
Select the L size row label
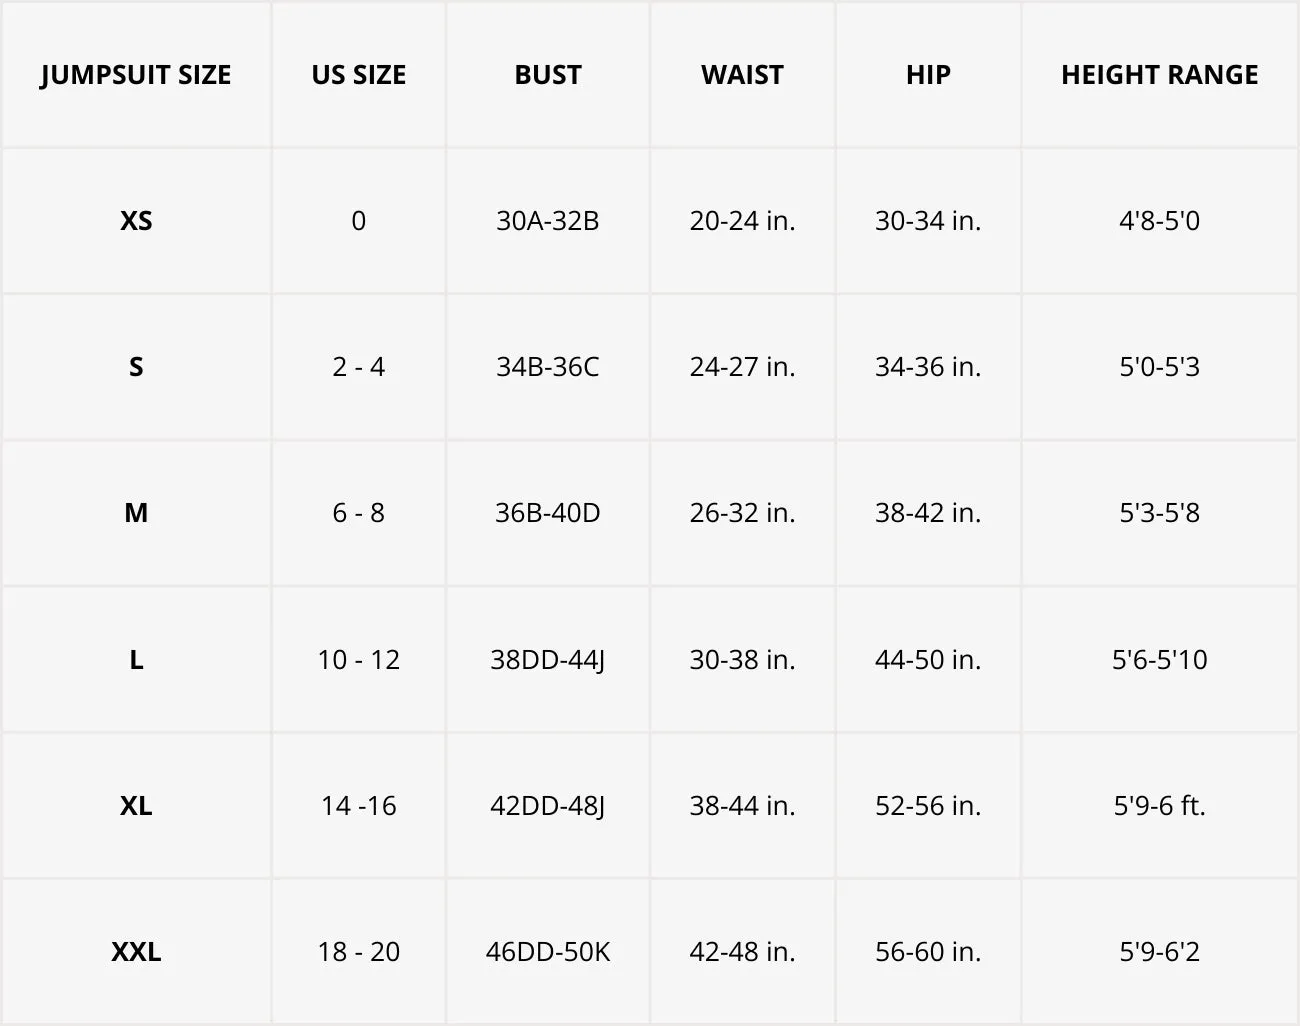[136, 660]
